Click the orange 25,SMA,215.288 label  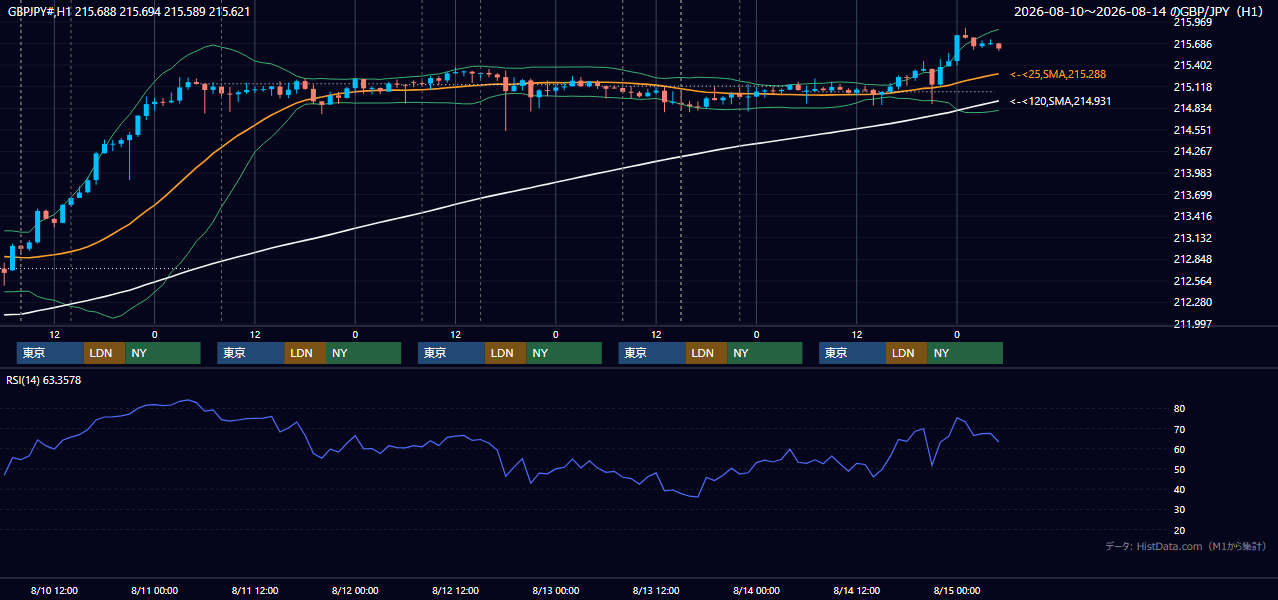point(1058,74)
